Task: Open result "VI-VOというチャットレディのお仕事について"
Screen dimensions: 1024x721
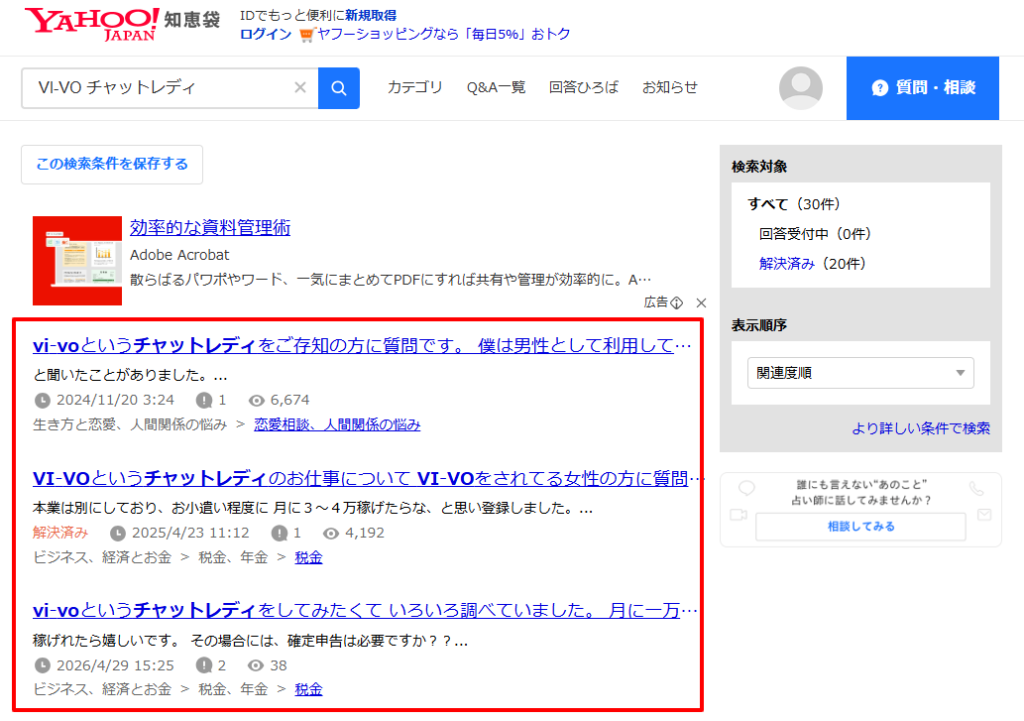Action: [368, 479]
